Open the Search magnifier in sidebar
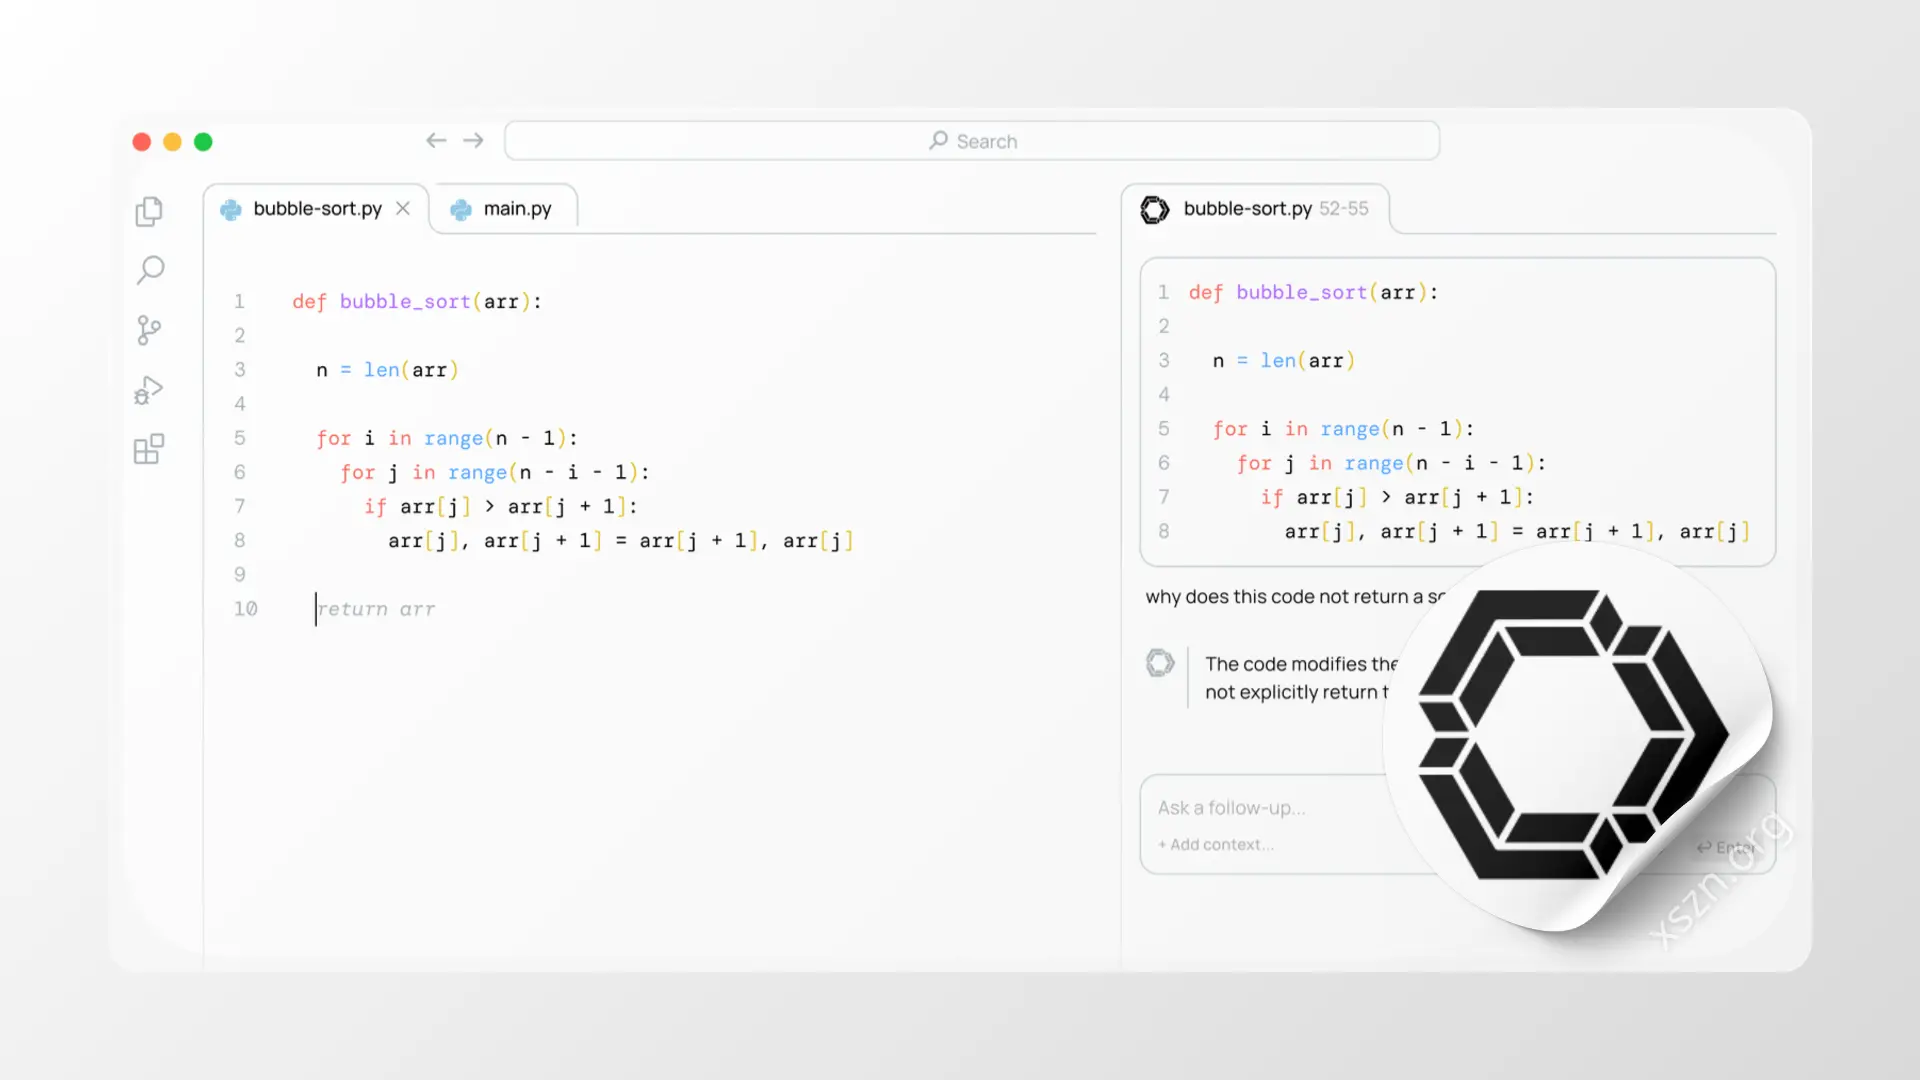 [x=150, y=270]
